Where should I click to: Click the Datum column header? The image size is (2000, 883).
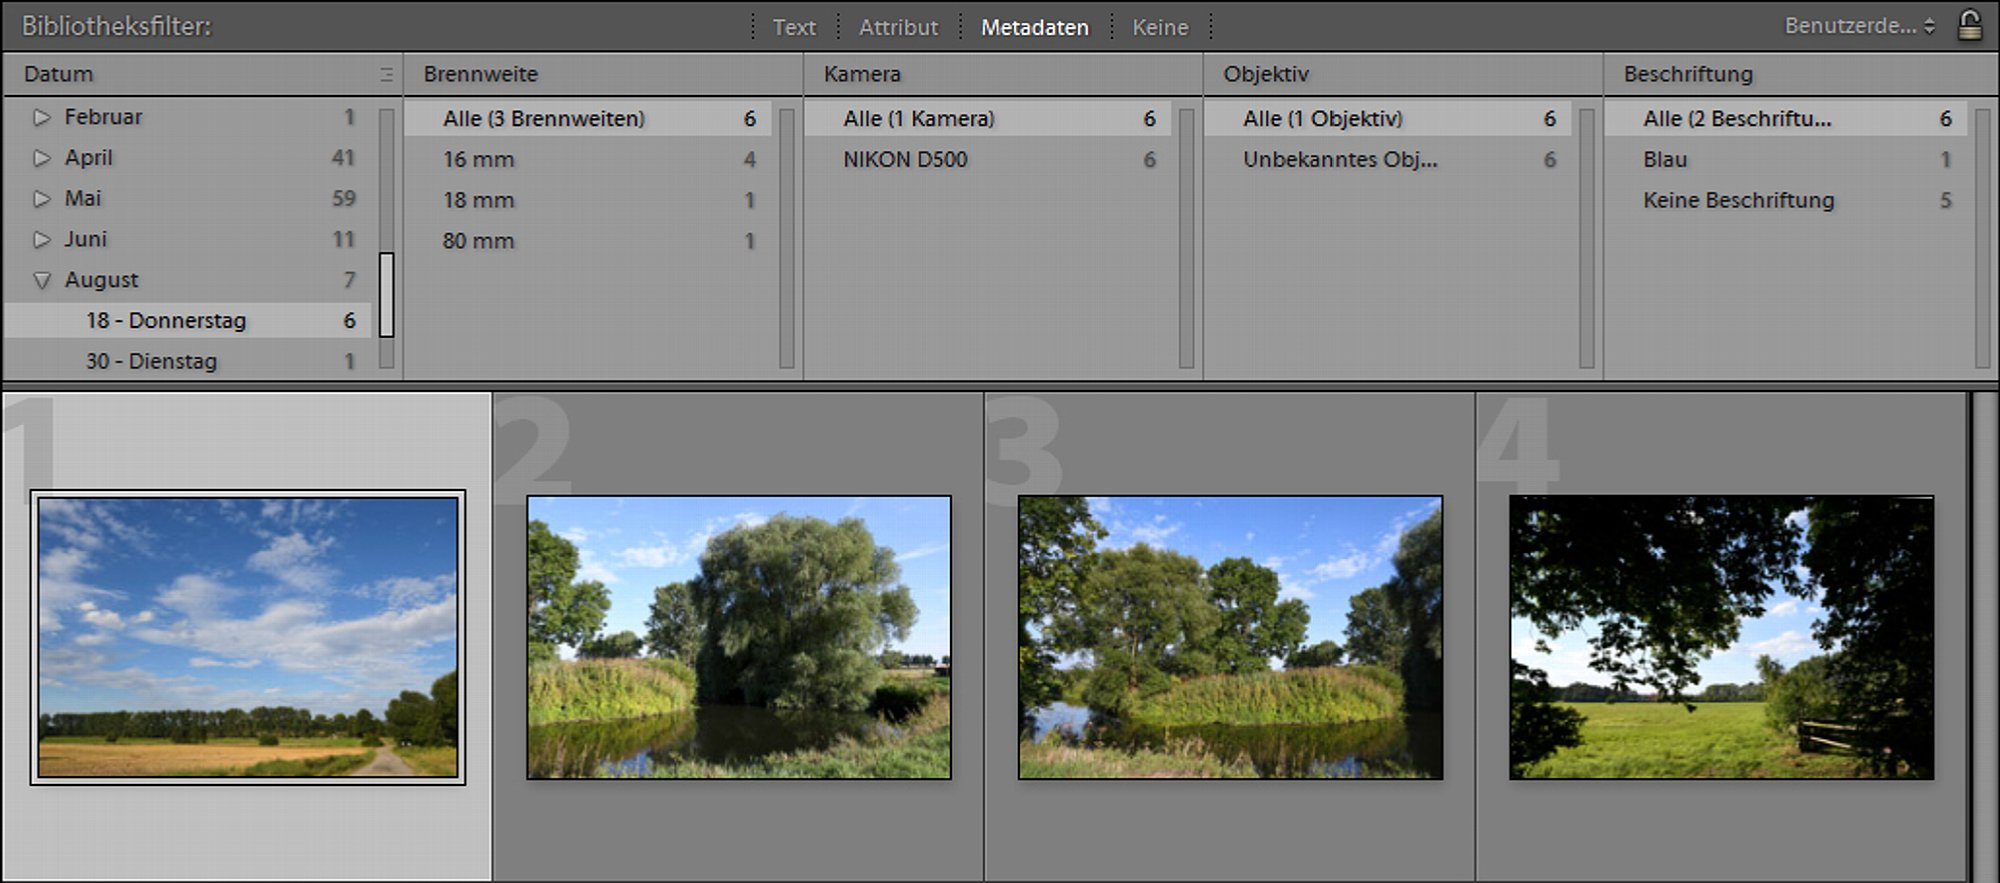(202, 74)
